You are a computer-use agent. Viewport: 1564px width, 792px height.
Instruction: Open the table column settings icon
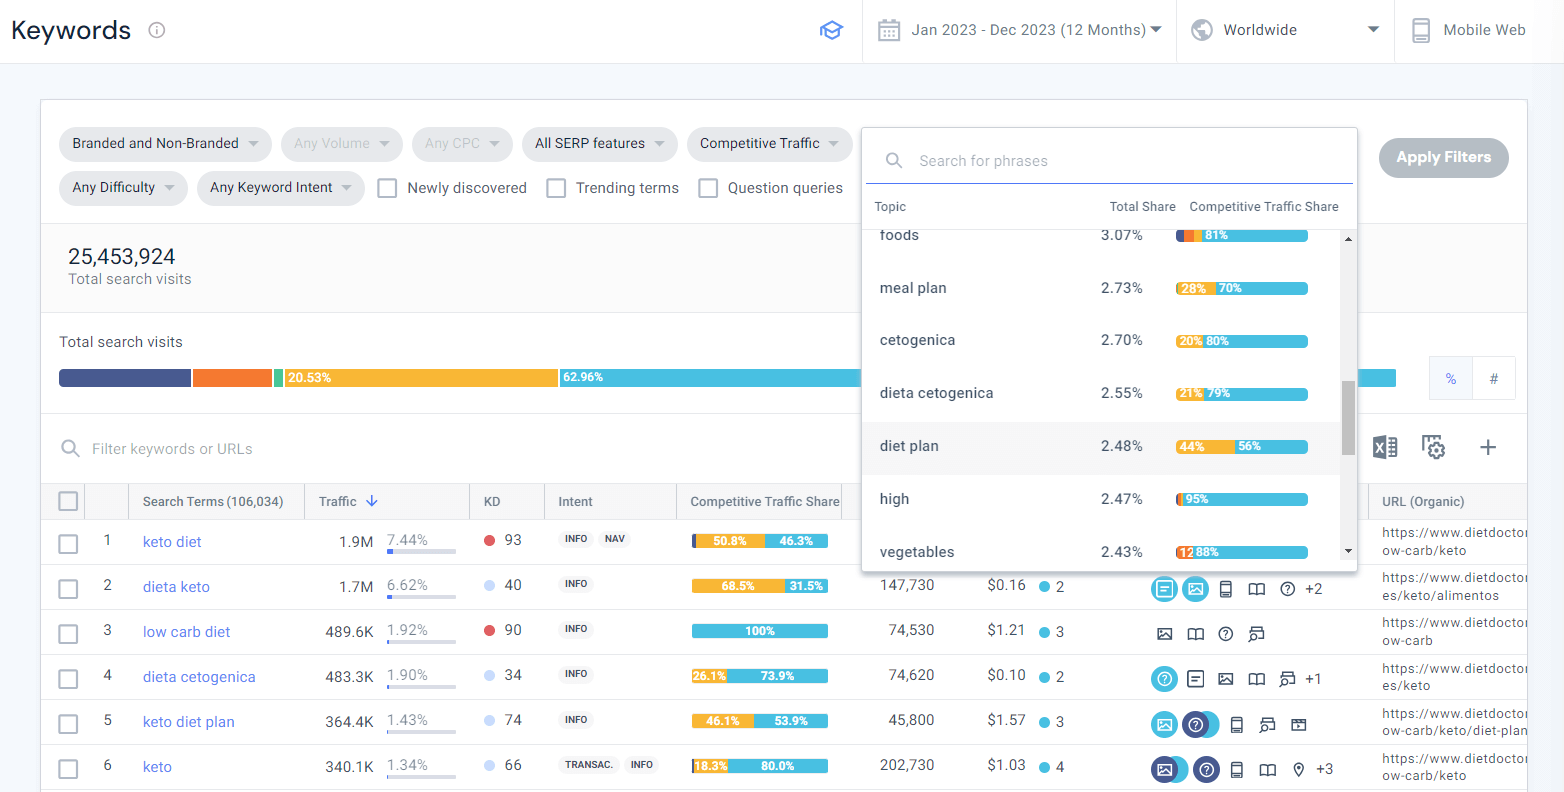pos(1434,447)
